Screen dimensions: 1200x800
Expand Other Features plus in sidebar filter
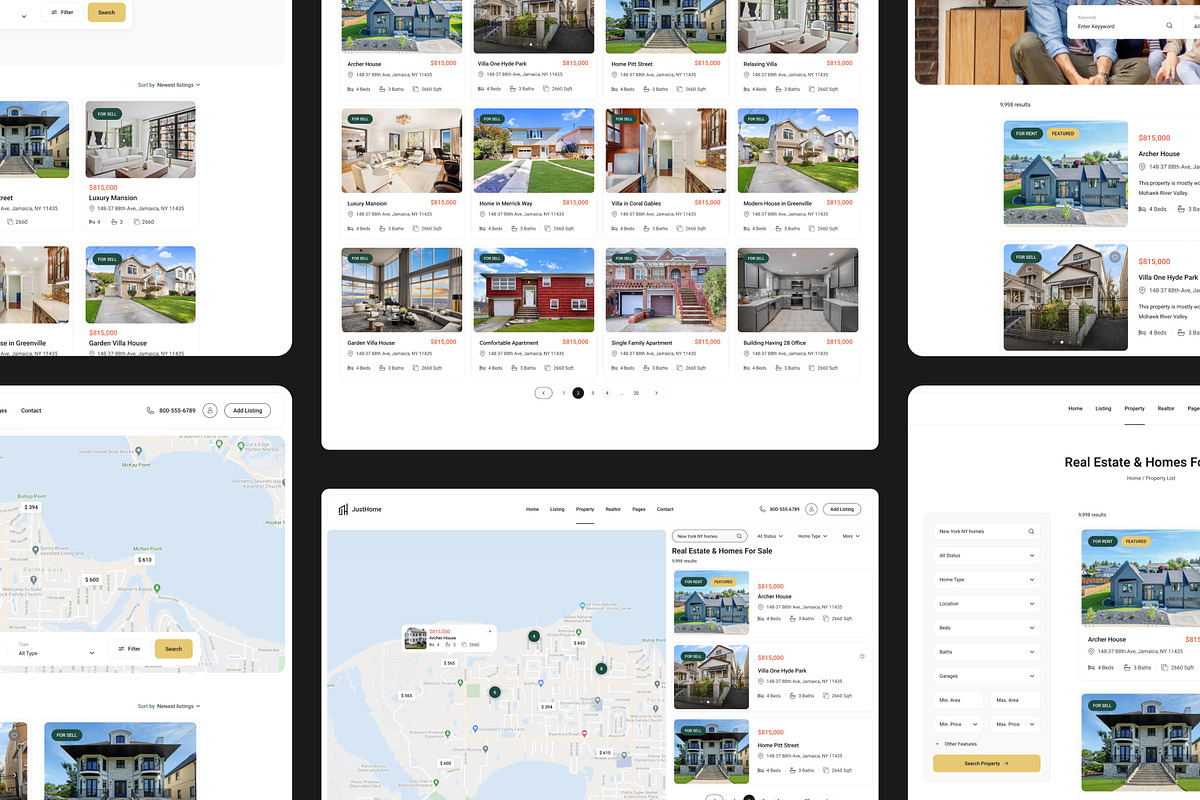[x=938, y=744]
